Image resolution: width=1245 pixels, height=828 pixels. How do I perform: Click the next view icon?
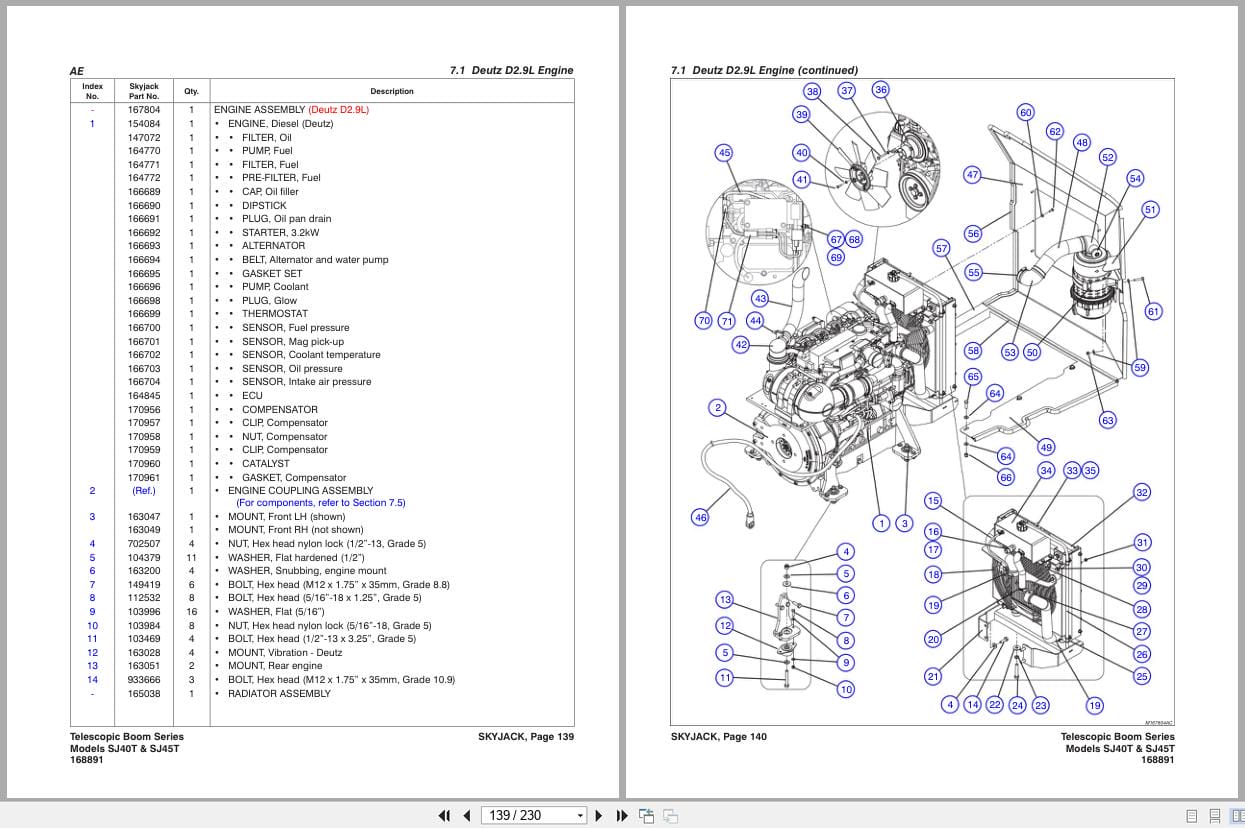tap(671, 815)
